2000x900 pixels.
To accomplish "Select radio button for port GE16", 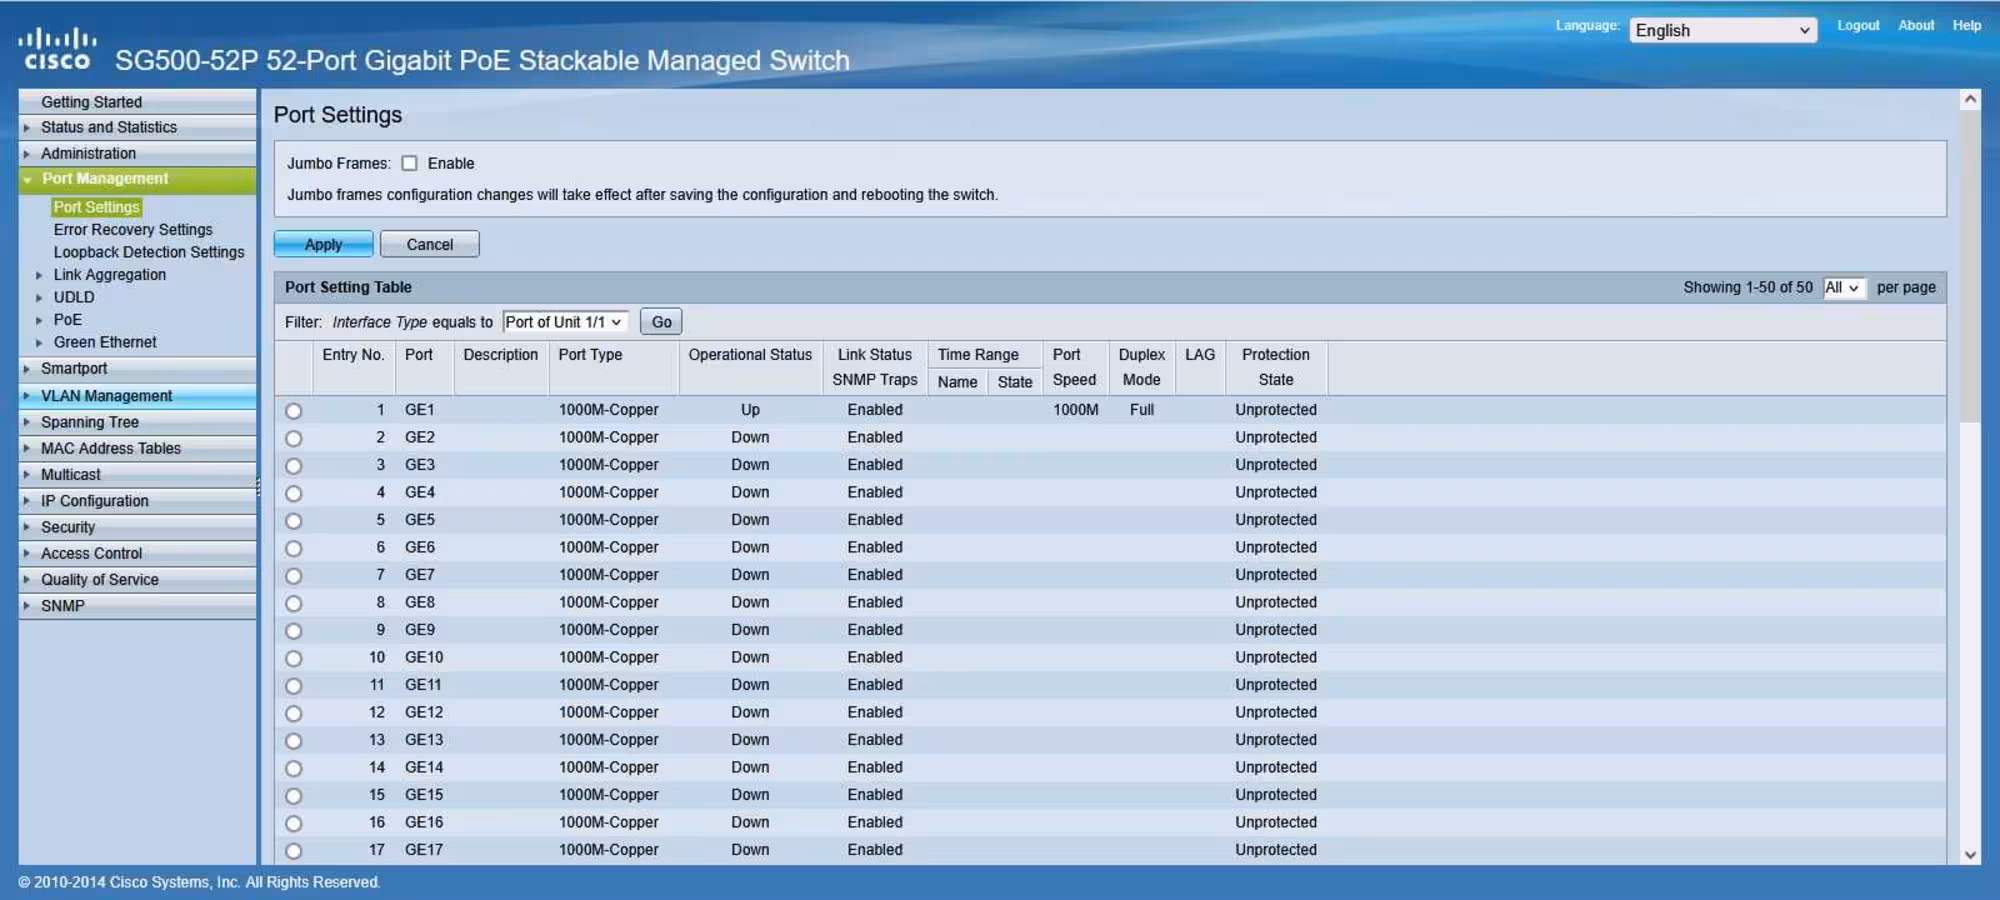I will pos(293,823).
